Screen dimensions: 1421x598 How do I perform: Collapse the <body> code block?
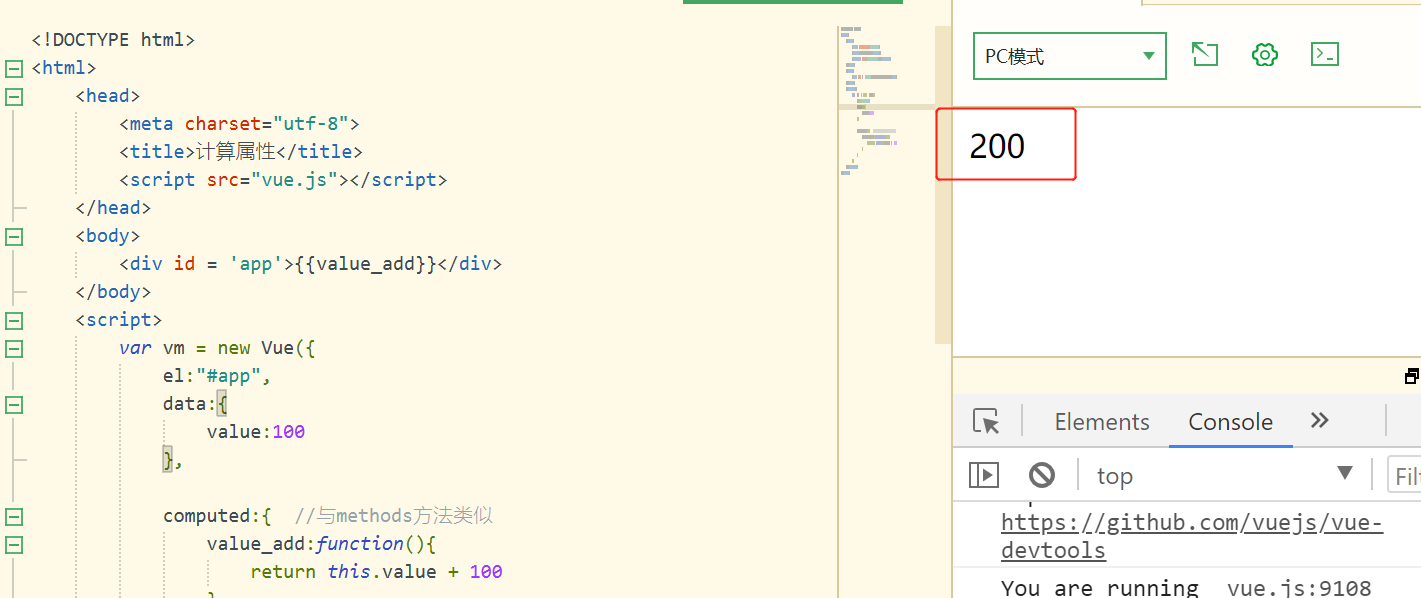(13, 236)
